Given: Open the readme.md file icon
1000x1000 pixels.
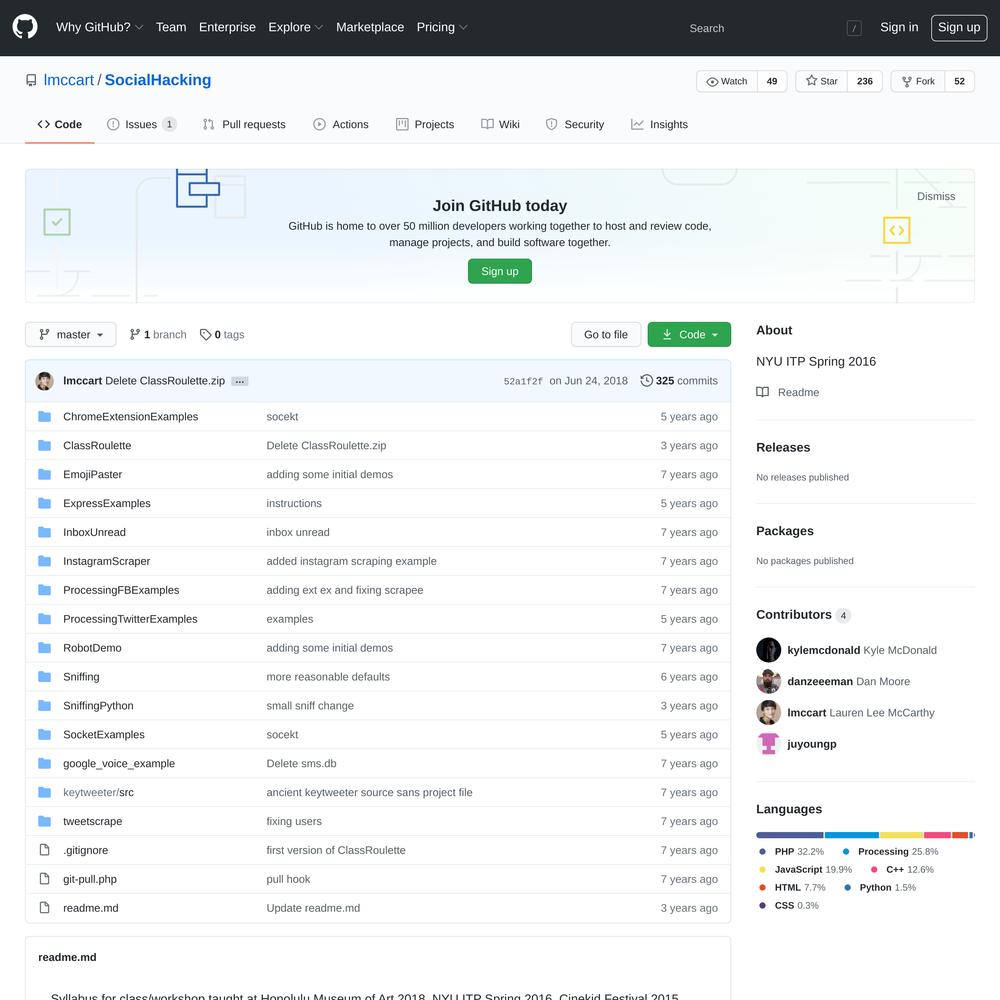Looking at the screenshot, I should [x=45, y=908].
